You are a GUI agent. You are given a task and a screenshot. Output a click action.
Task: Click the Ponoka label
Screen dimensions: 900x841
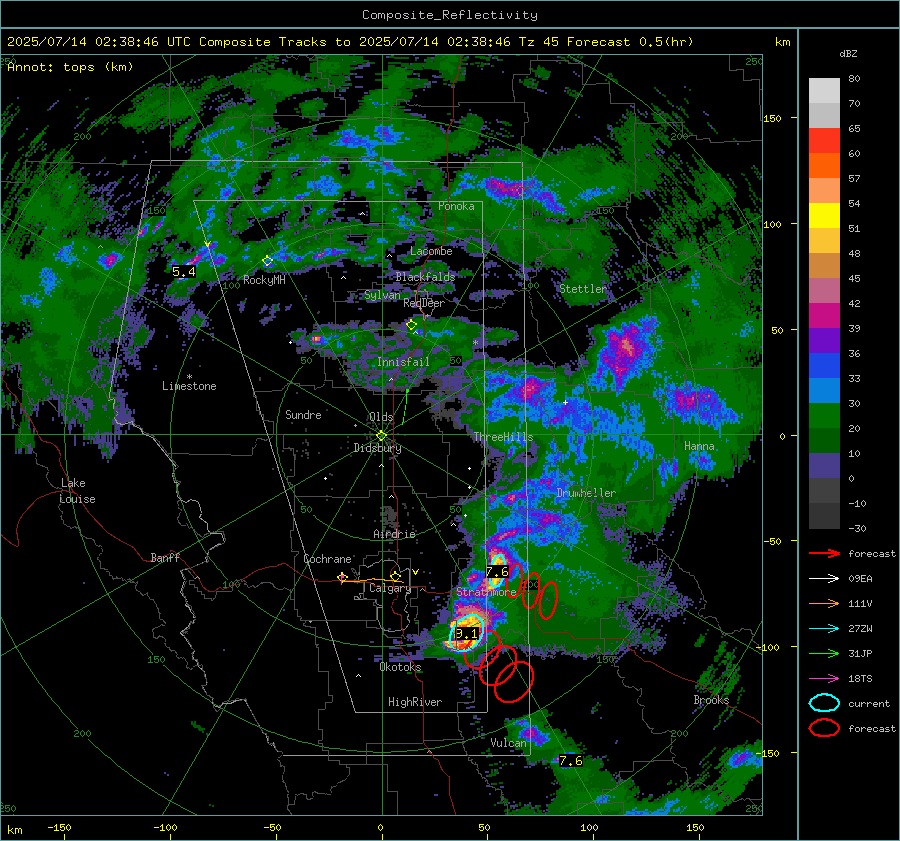456,206
